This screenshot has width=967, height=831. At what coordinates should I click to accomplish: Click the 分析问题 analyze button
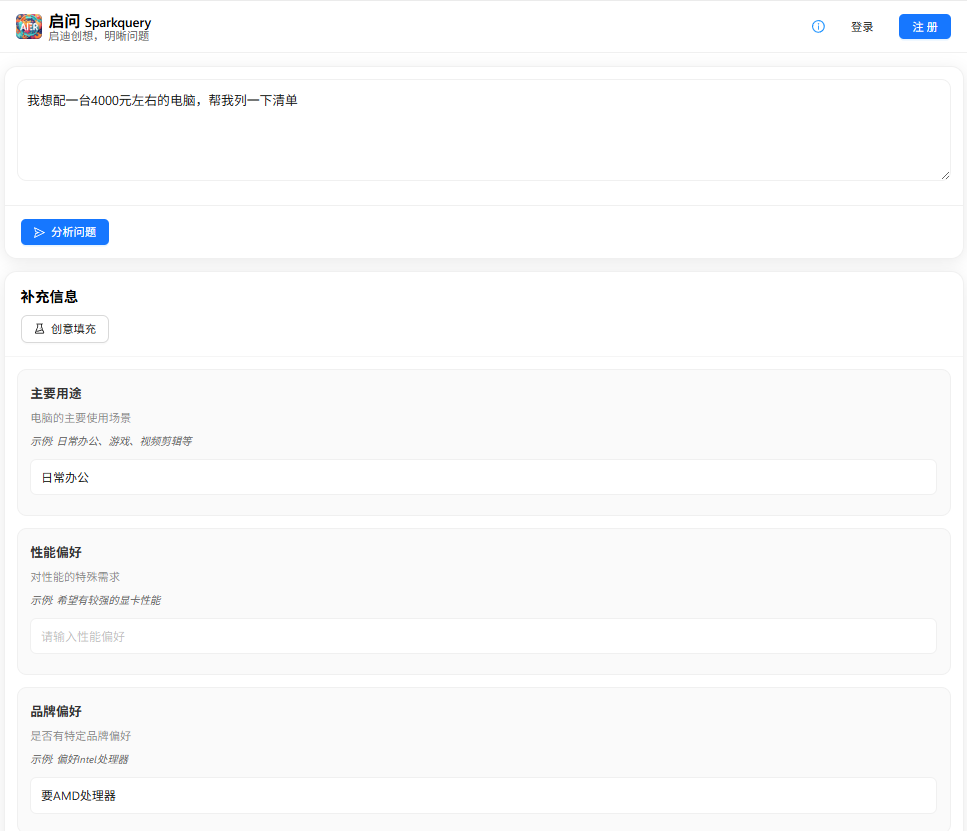coord(65,232)
